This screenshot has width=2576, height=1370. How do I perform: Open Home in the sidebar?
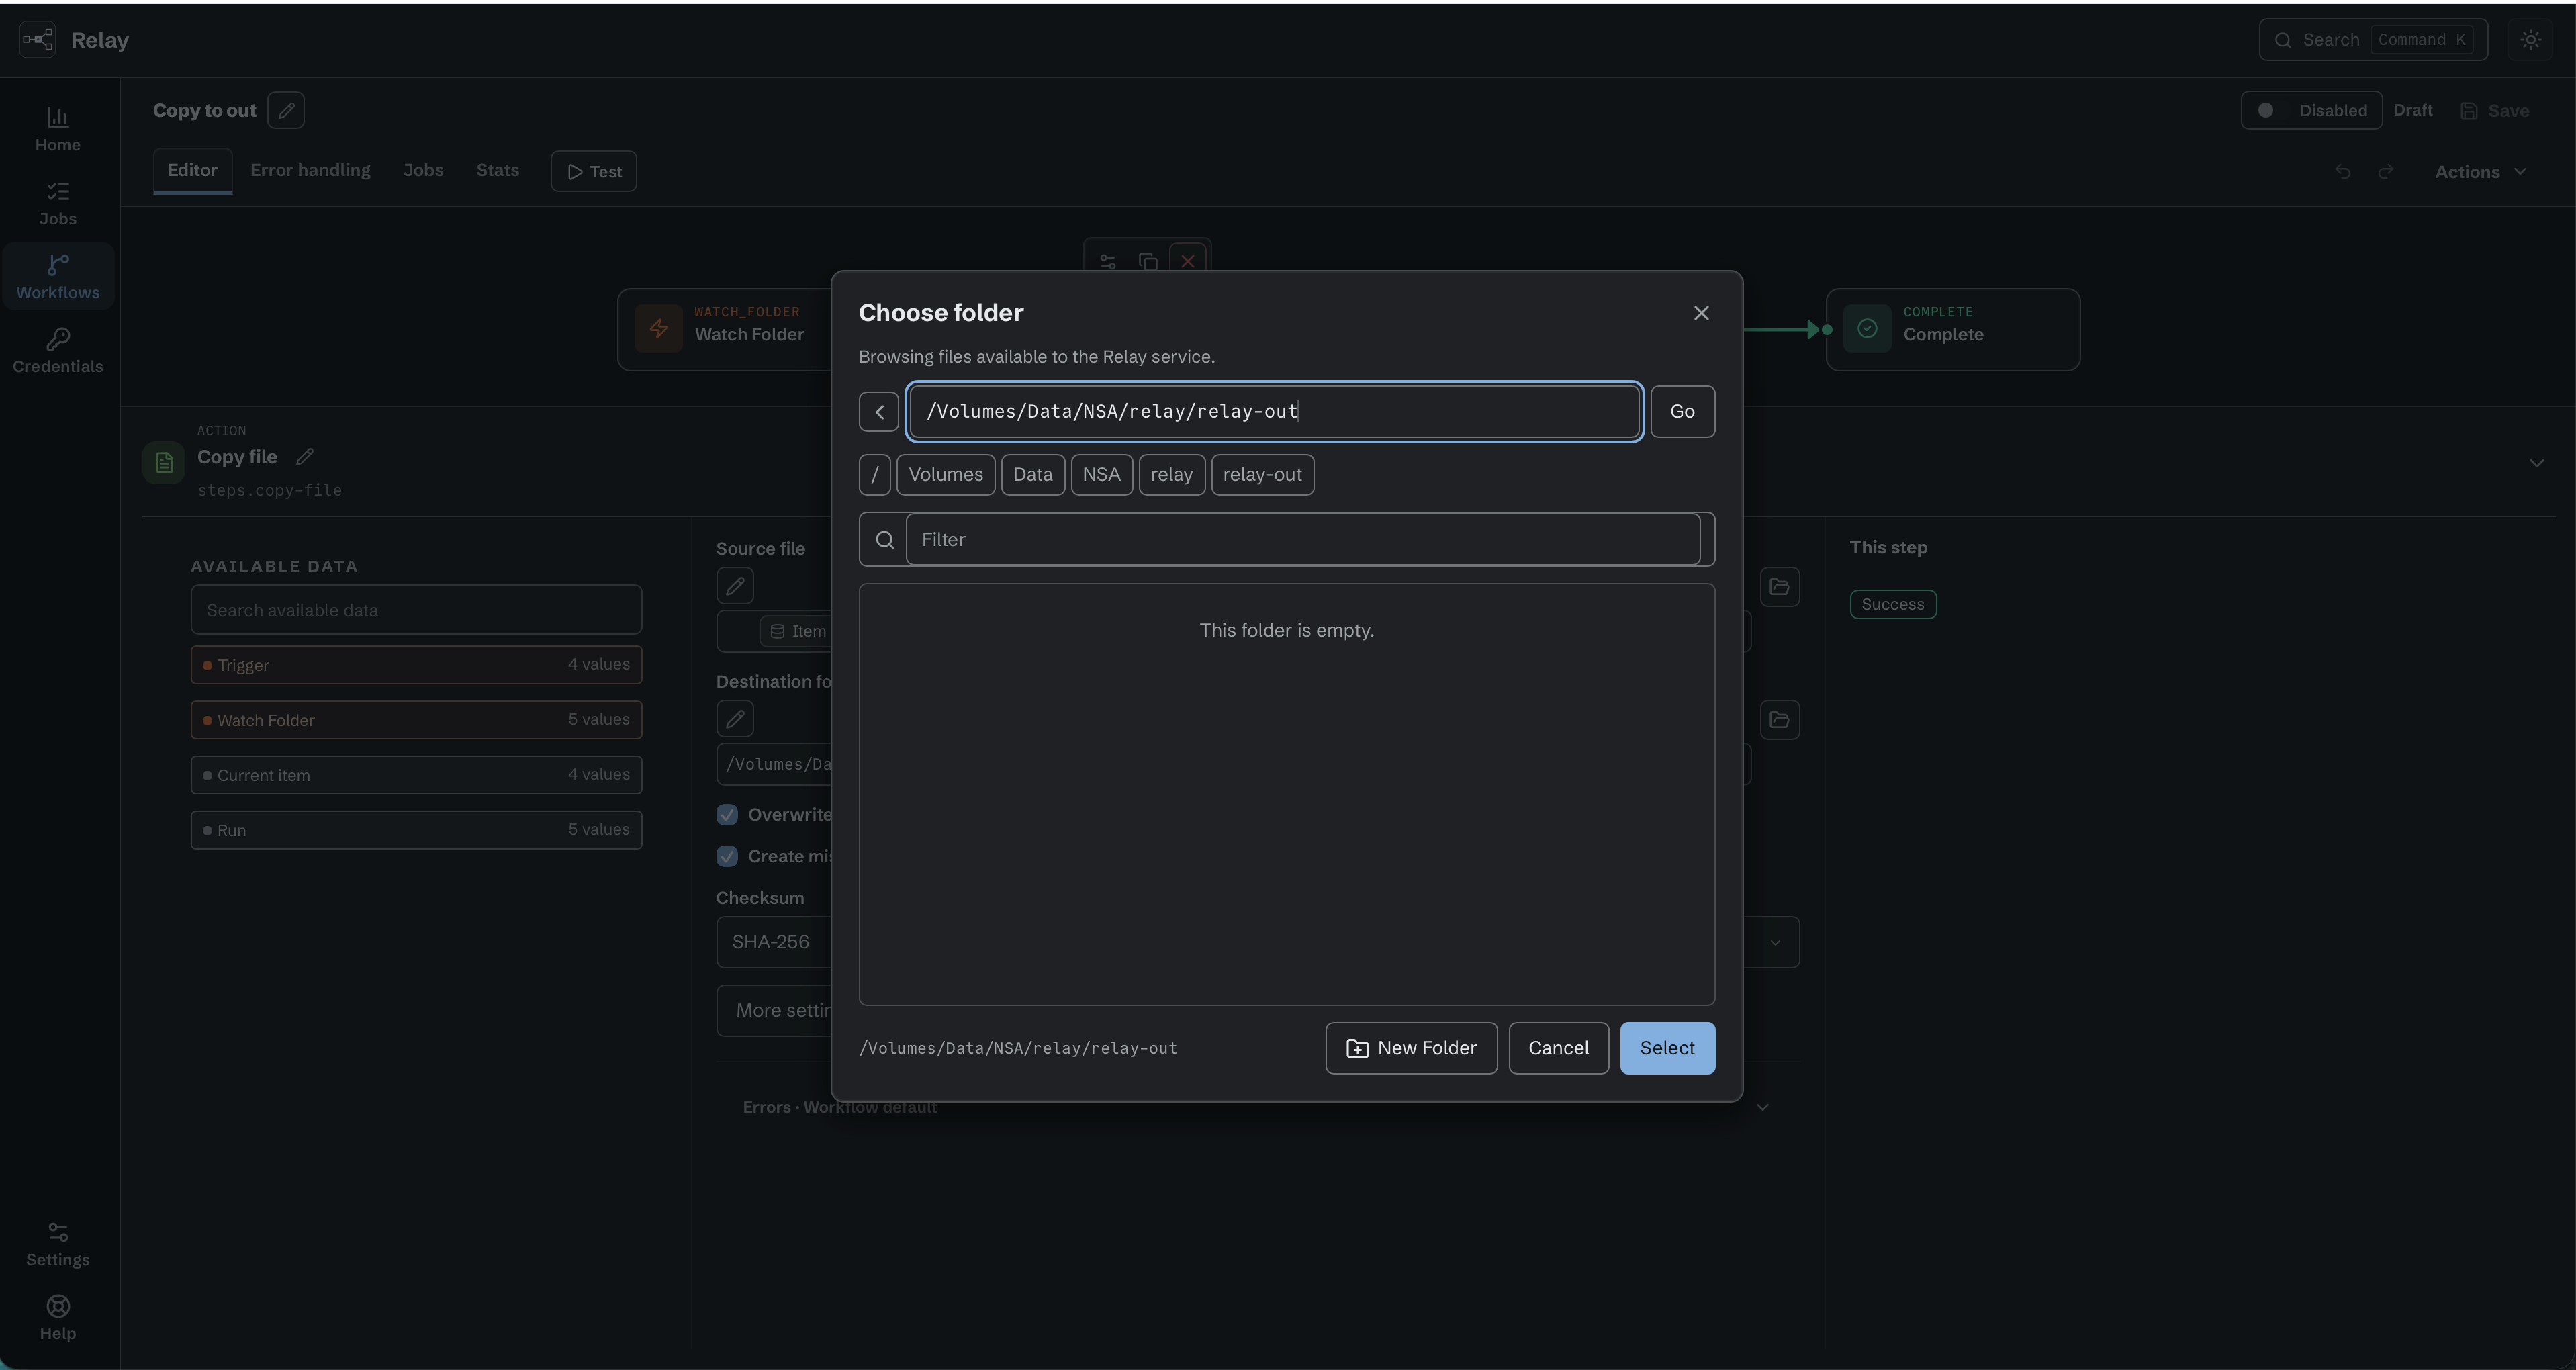pos(58,130)
